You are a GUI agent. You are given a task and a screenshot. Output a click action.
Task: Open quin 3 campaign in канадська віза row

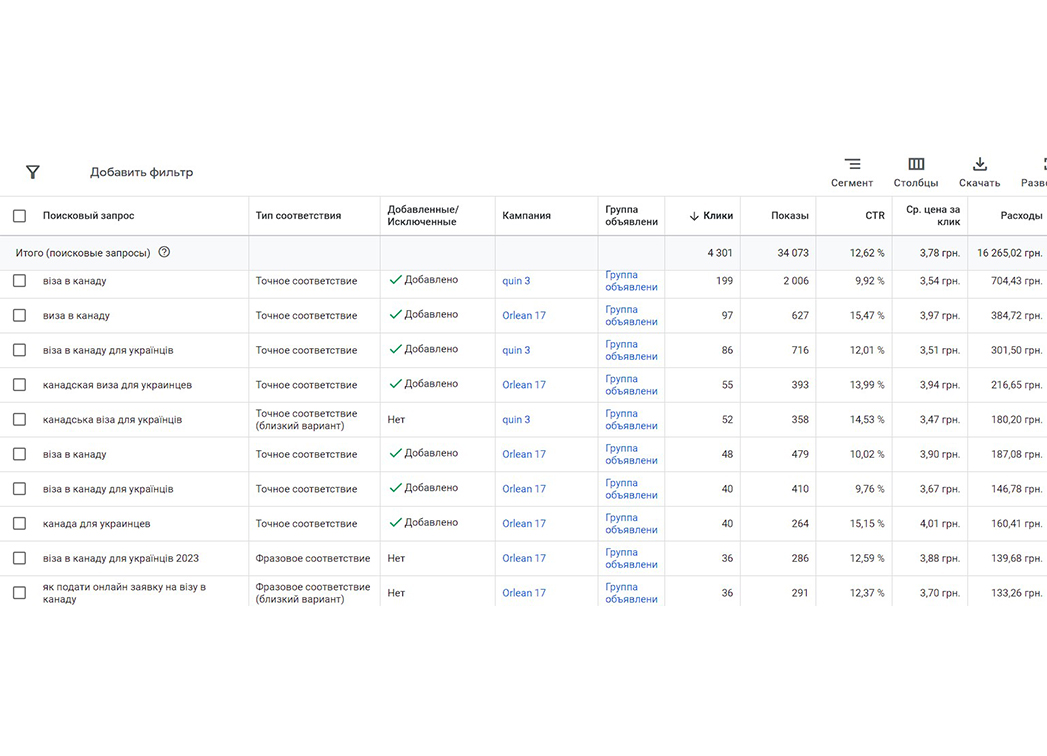coord(516,419)
